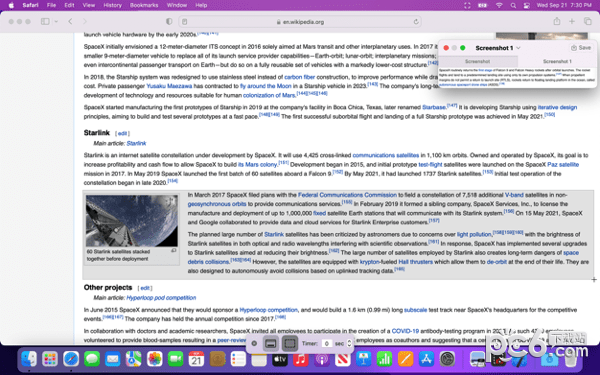
Task: Open the Apple menu
Action: (11, 5)
